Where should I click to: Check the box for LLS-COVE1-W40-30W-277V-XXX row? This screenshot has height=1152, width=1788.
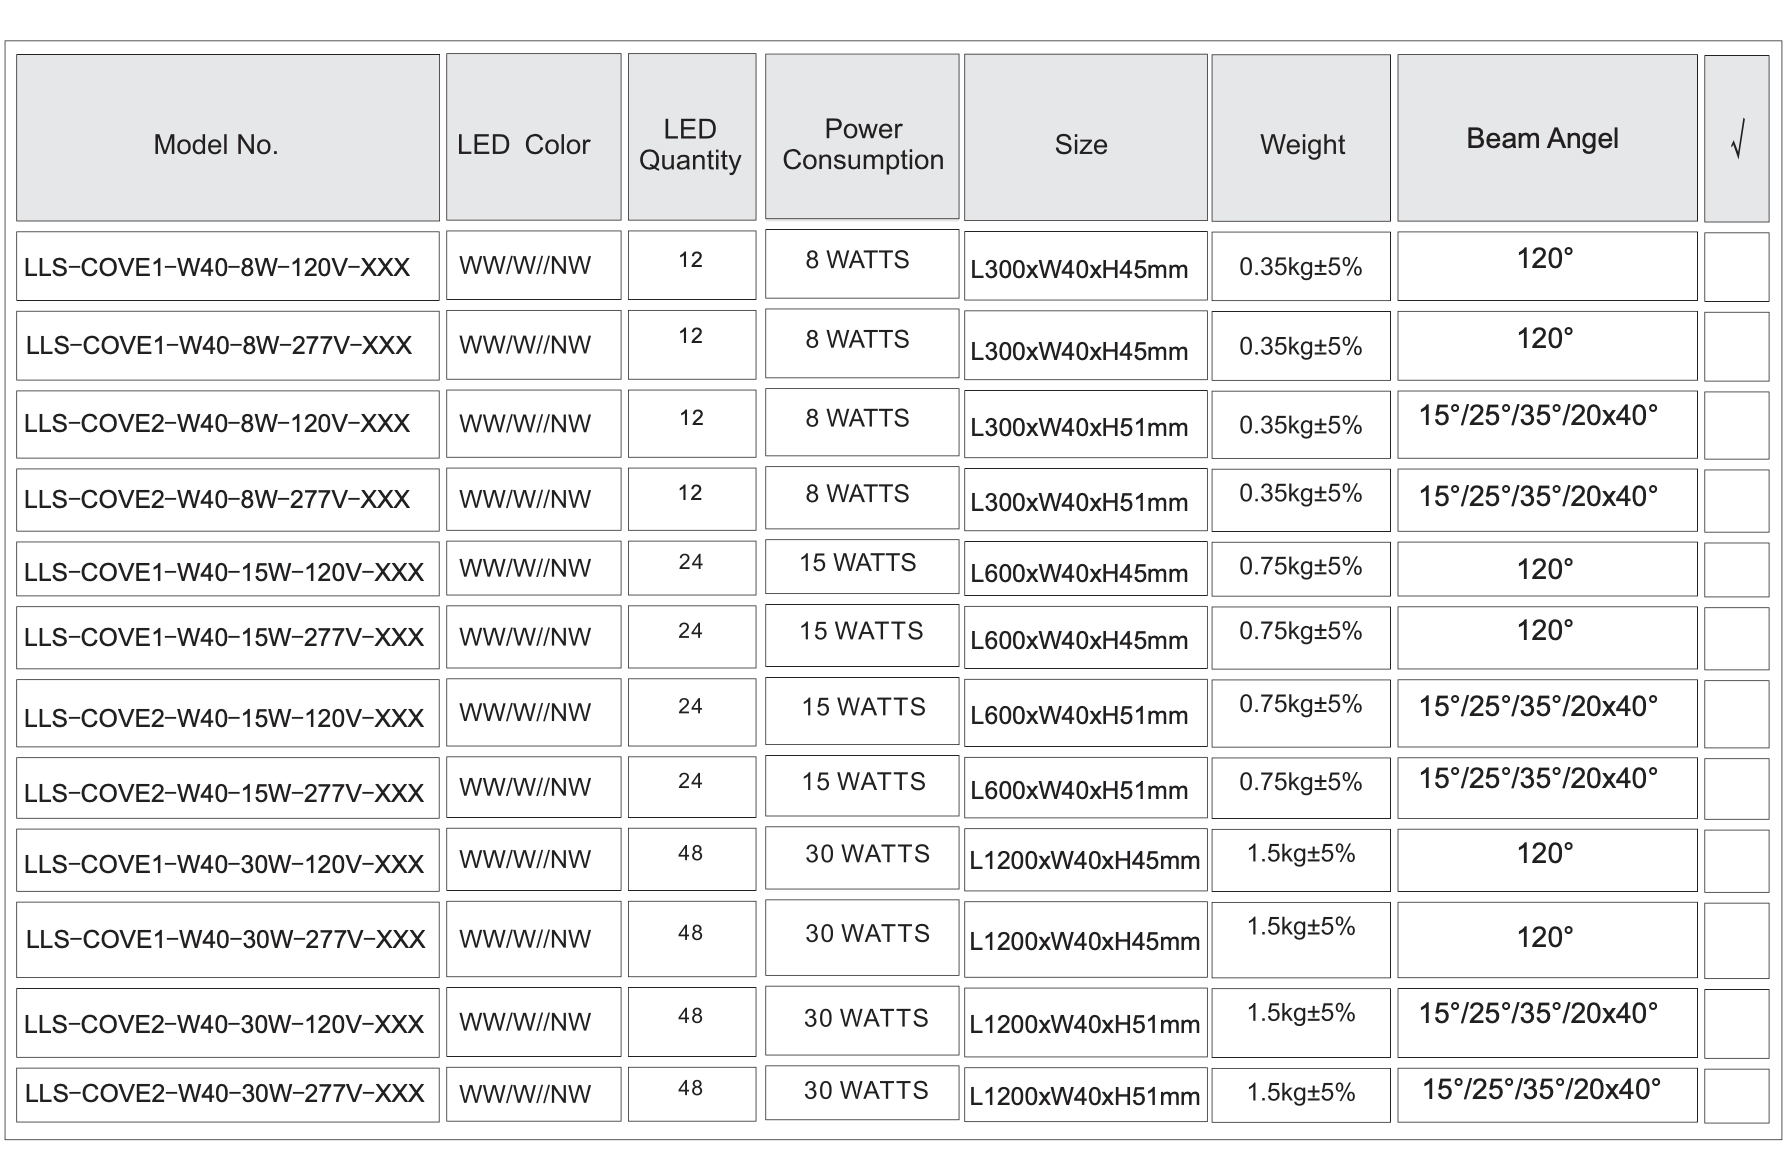tap(1736, 939)
